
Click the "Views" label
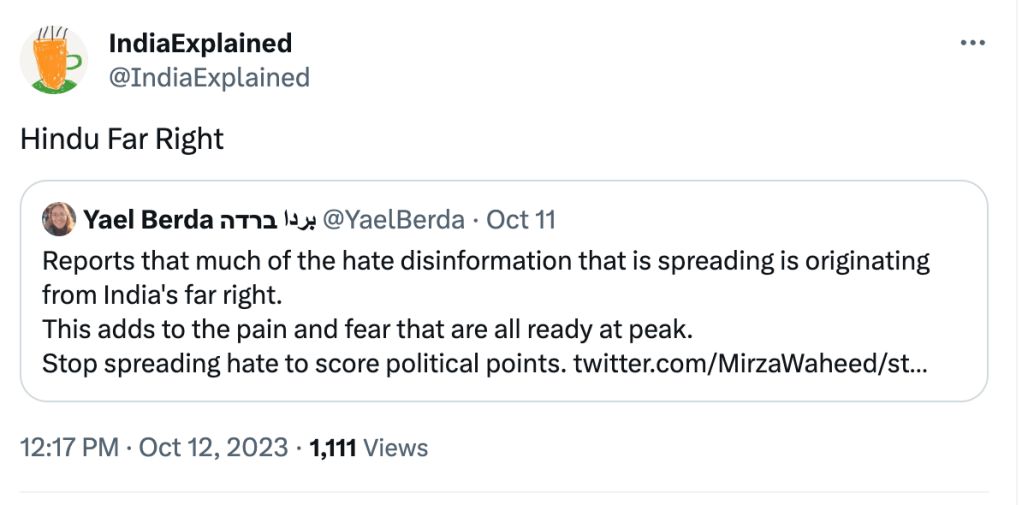[396, 448]
